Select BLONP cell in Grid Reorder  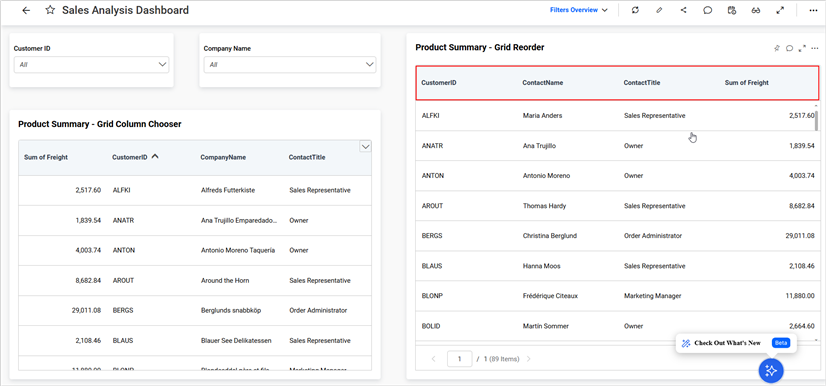click(x=432, y=296)
